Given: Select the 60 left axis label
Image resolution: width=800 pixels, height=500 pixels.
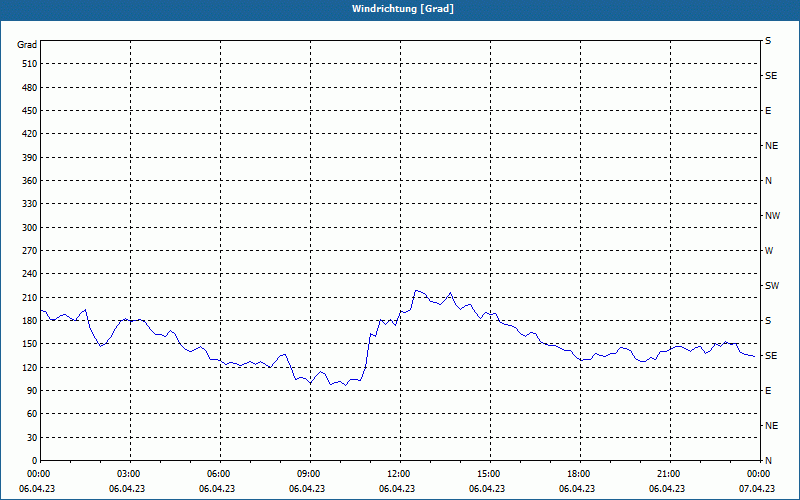Looking at the screenshot, I should (32, 414).
